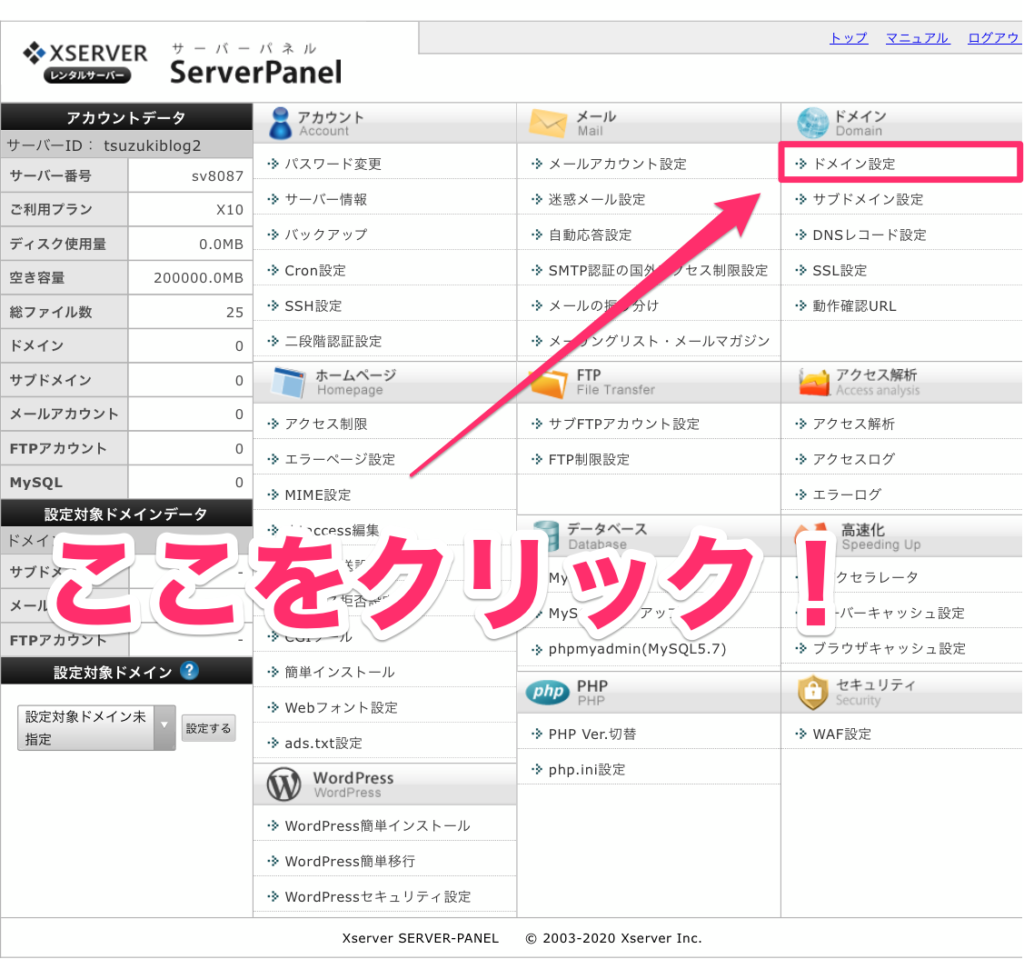The height and width of the screenshot is (959, 1024).
Task: Click the server ID tsuzukiblog2
Action: click(152, 145)
